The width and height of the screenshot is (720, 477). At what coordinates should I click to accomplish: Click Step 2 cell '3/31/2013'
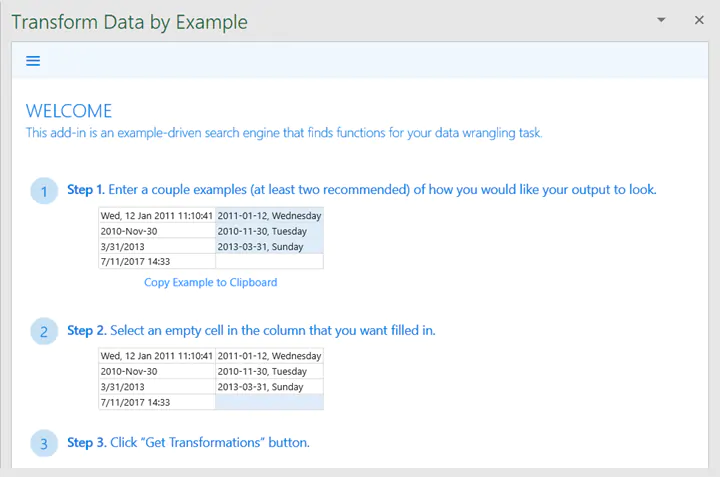point(157,387)
